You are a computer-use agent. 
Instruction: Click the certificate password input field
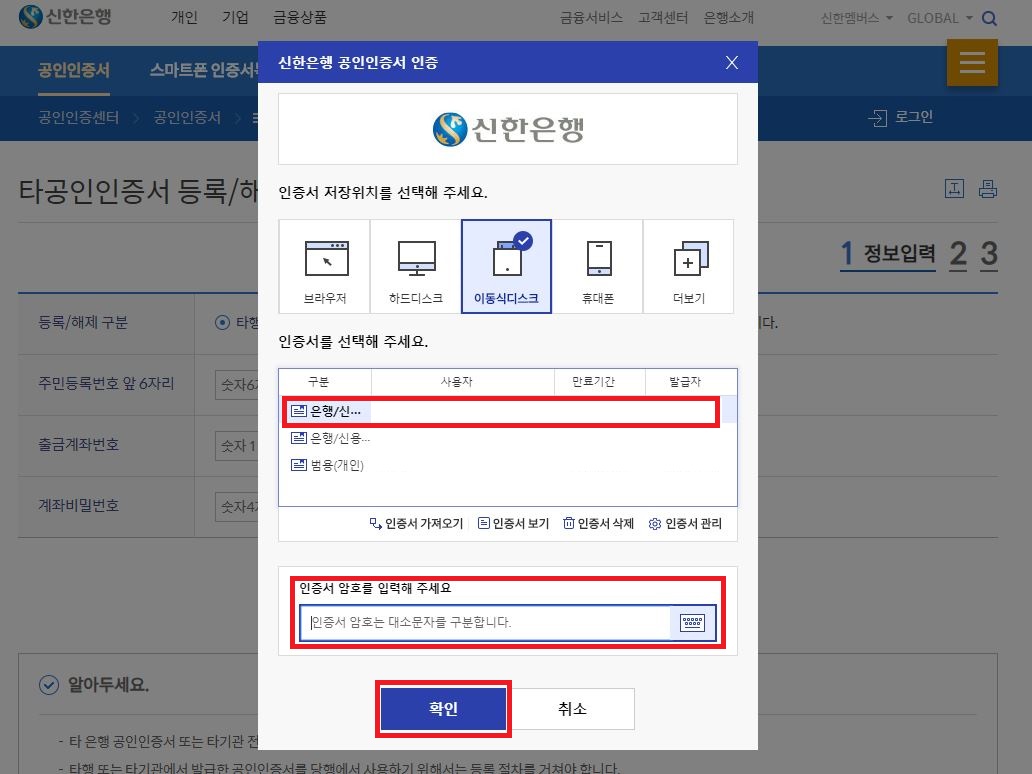(x=485, y=623)
